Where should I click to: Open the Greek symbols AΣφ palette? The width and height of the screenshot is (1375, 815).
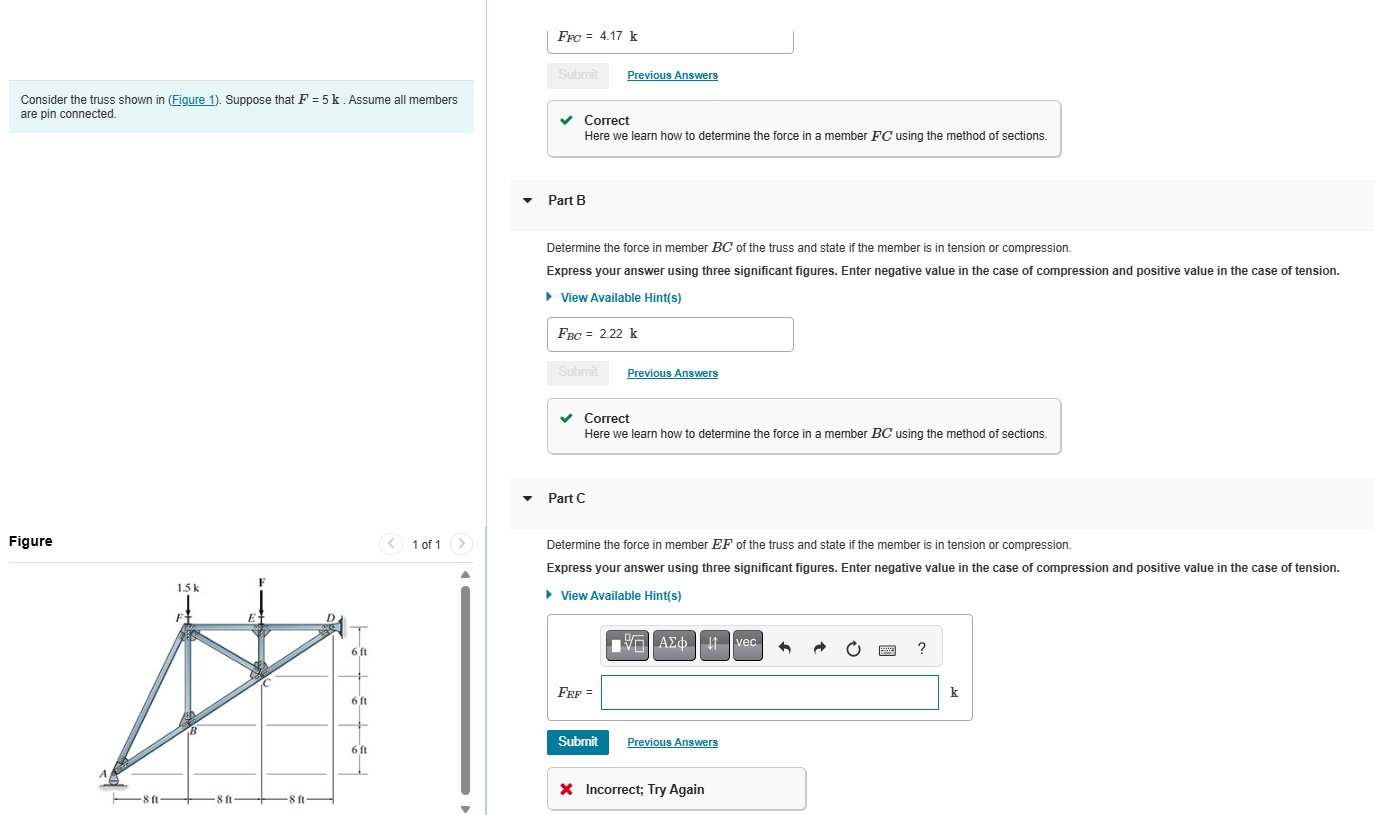point(674,645)
